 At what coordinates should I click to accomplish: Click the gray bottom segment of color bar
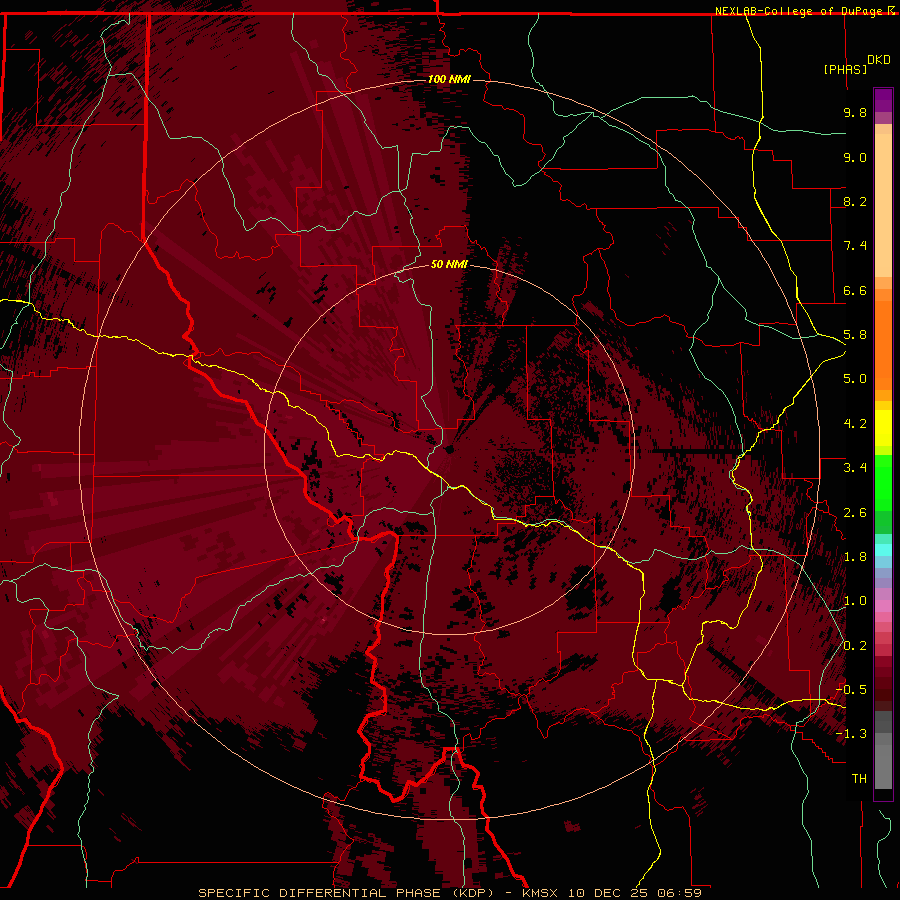tap(883, 763)
